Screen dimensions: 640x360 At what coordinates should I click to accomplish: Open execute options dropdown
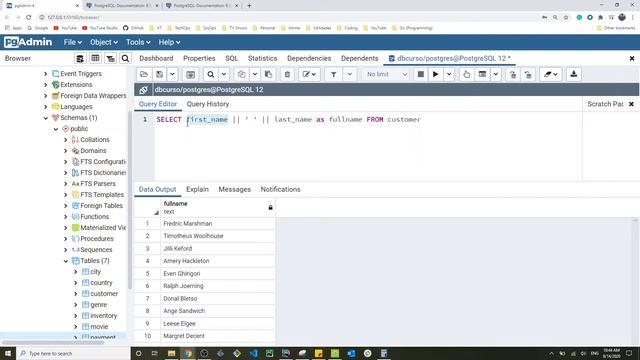pos(449,74)
